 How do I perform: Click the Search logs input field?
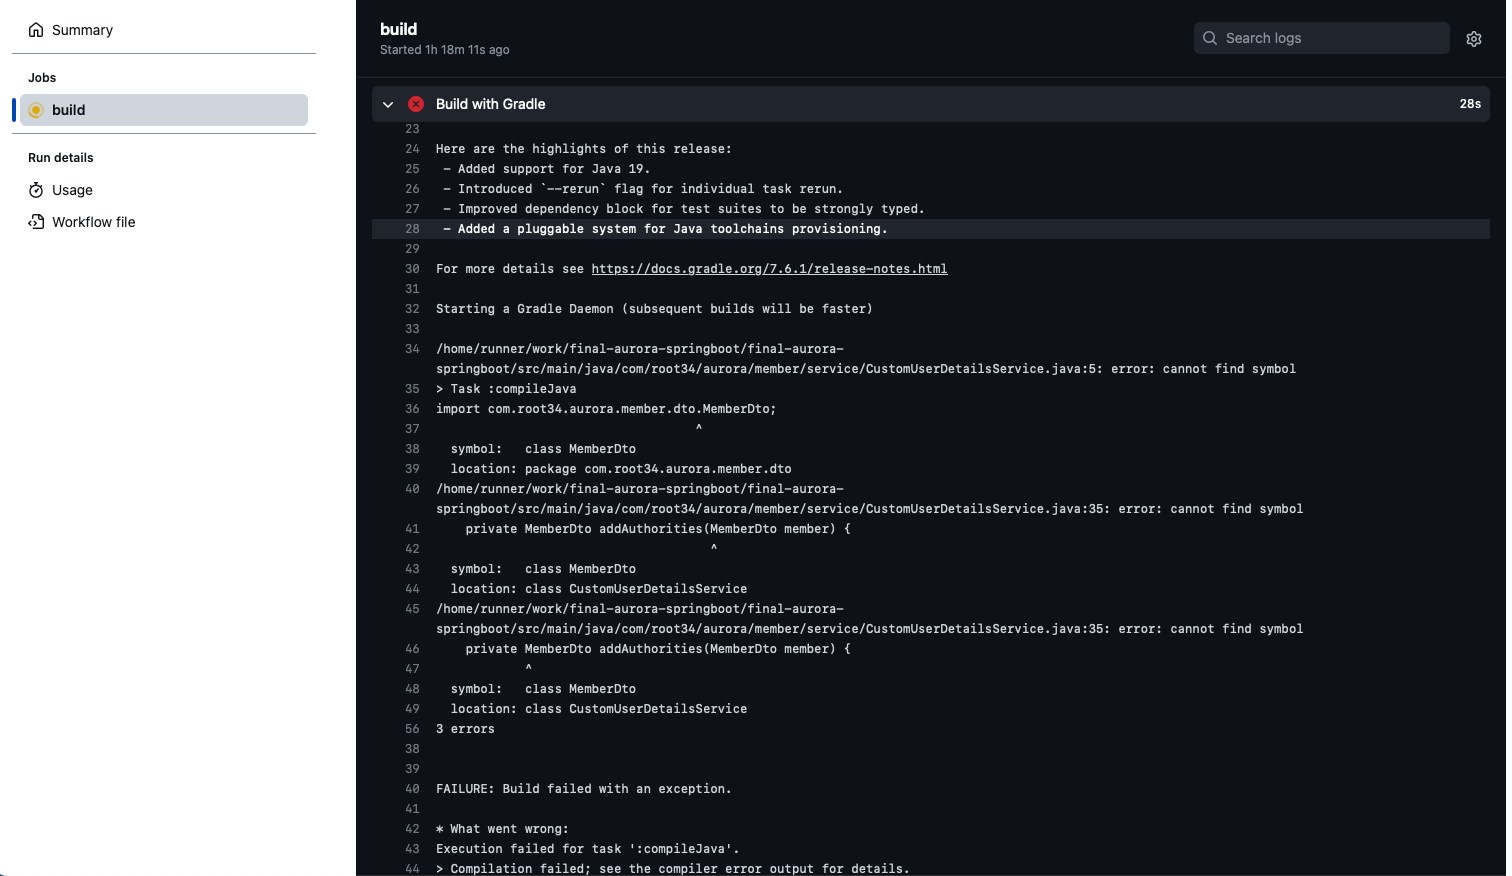coord(1321,38)
